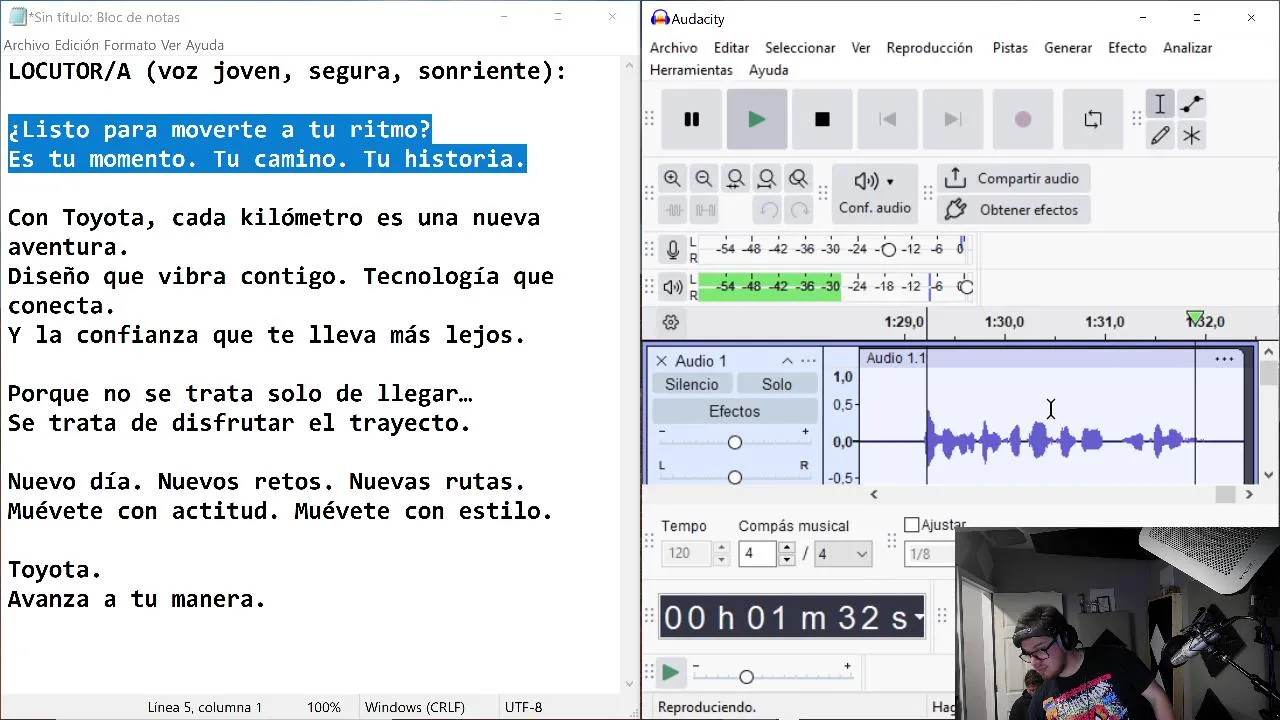Open Audacity Editar menu
The height and width of the screenshot is (720, 1280).
pos(731,48)
